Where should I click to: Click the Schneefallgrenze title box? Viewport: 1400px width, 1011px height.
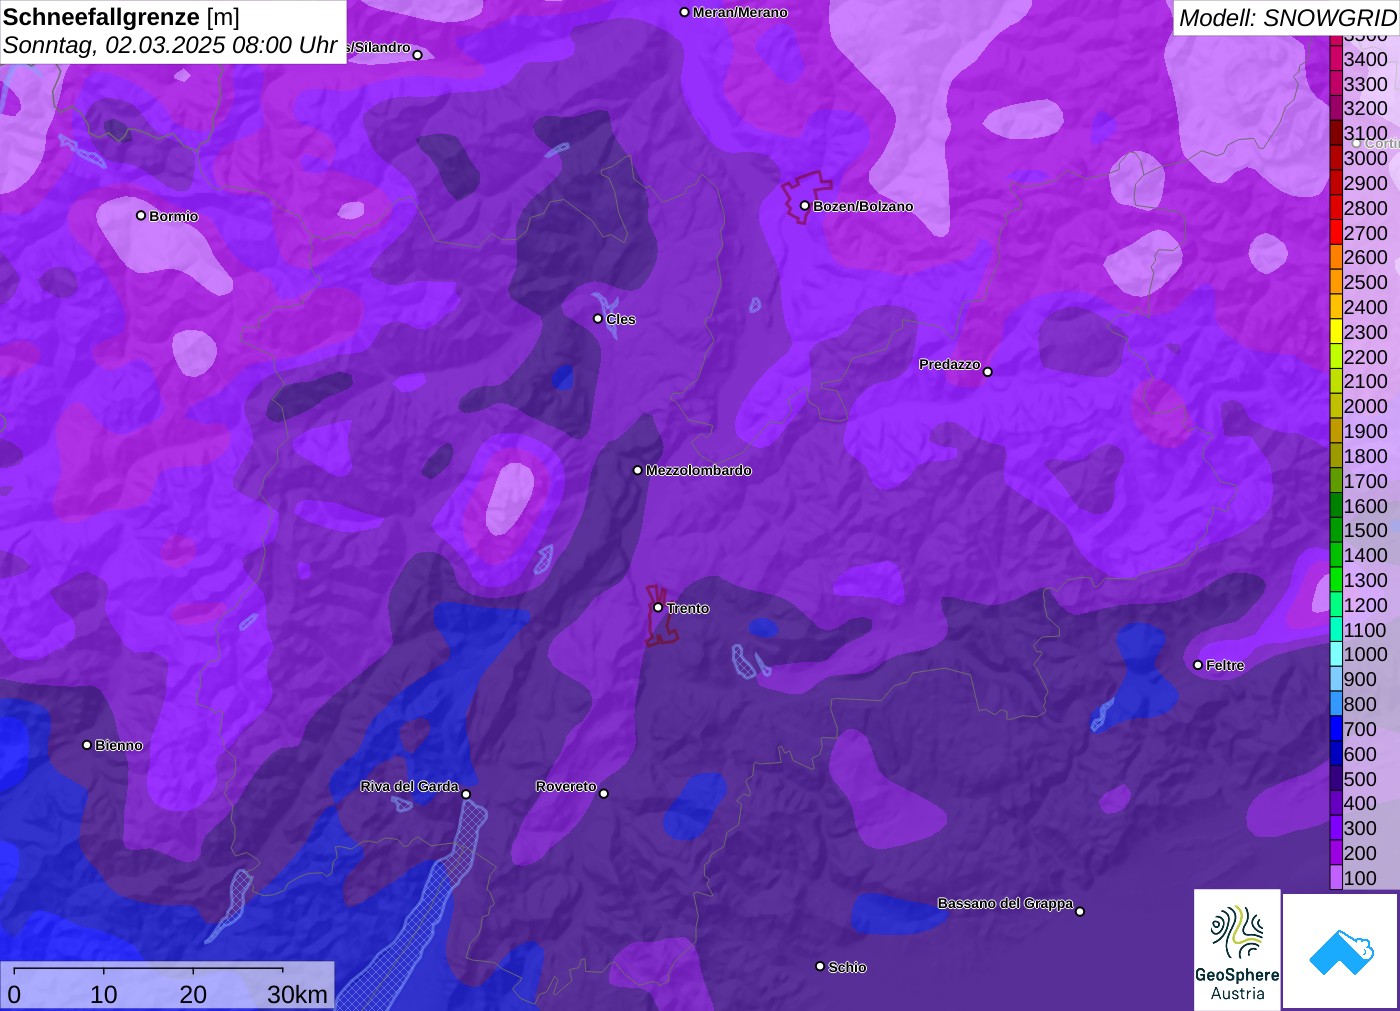(173, 31)
